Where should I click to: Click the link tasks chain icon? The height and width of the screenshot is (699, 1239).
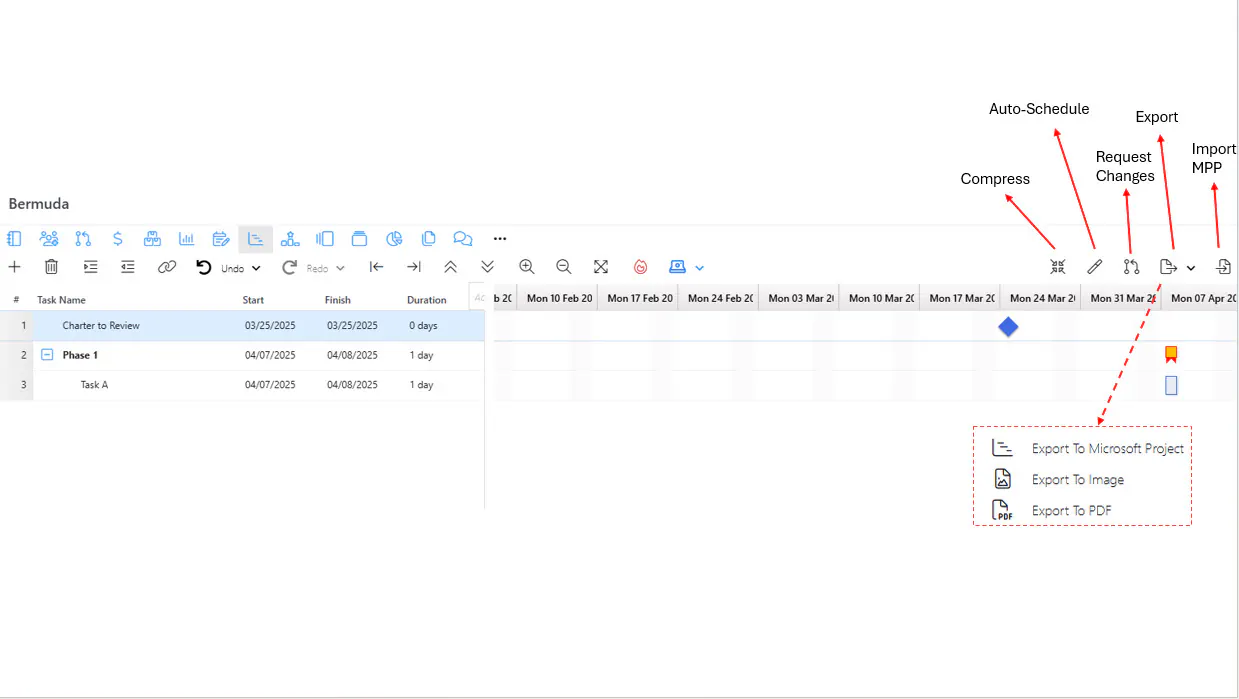tap(167, 267)
